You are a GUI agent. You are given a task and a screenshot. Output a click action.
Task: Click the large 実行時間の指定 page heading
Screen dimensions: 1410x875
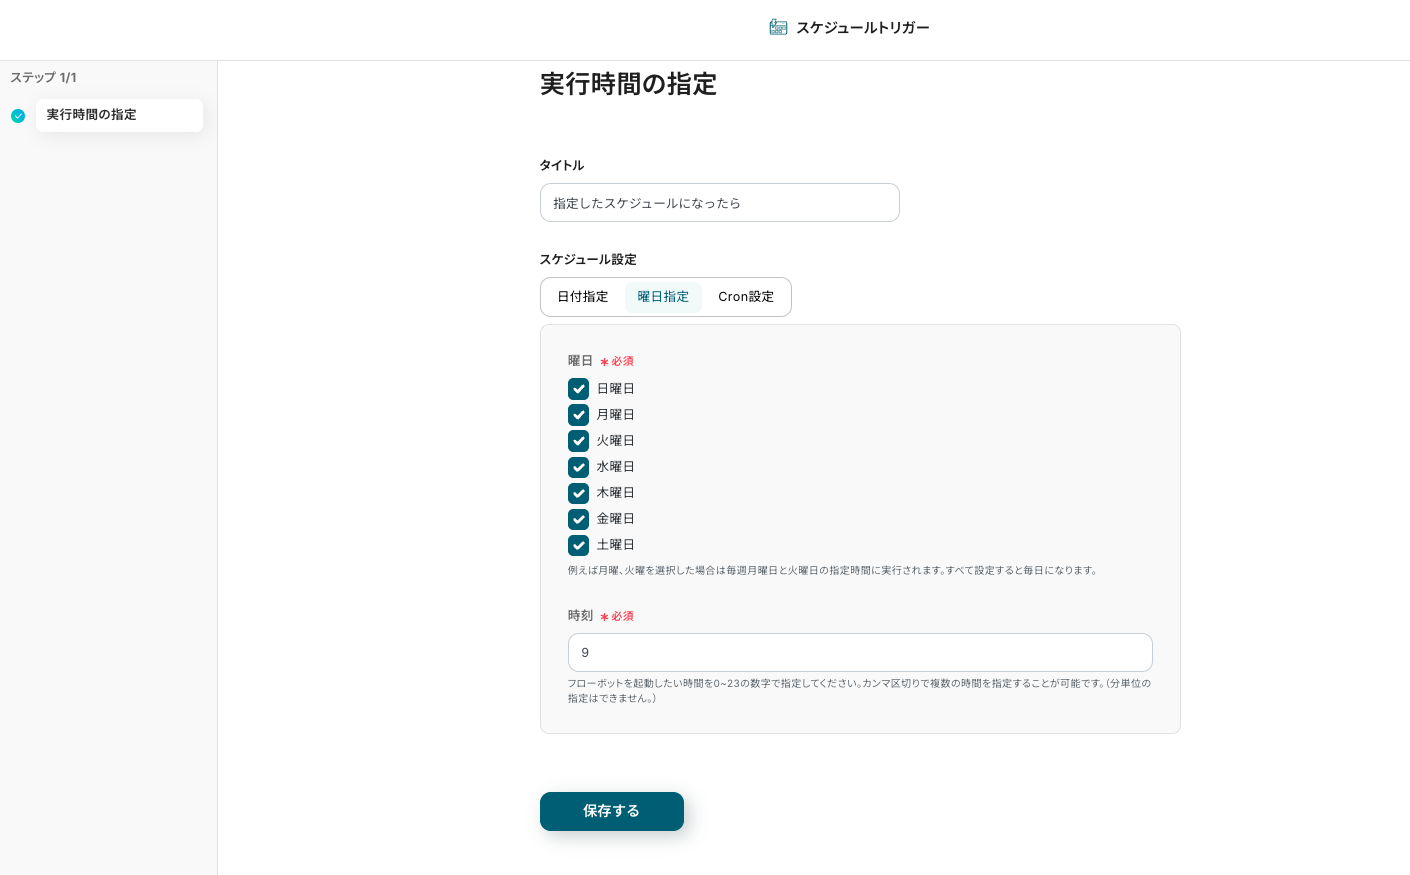pyautogui.click(x=628, y=84)
